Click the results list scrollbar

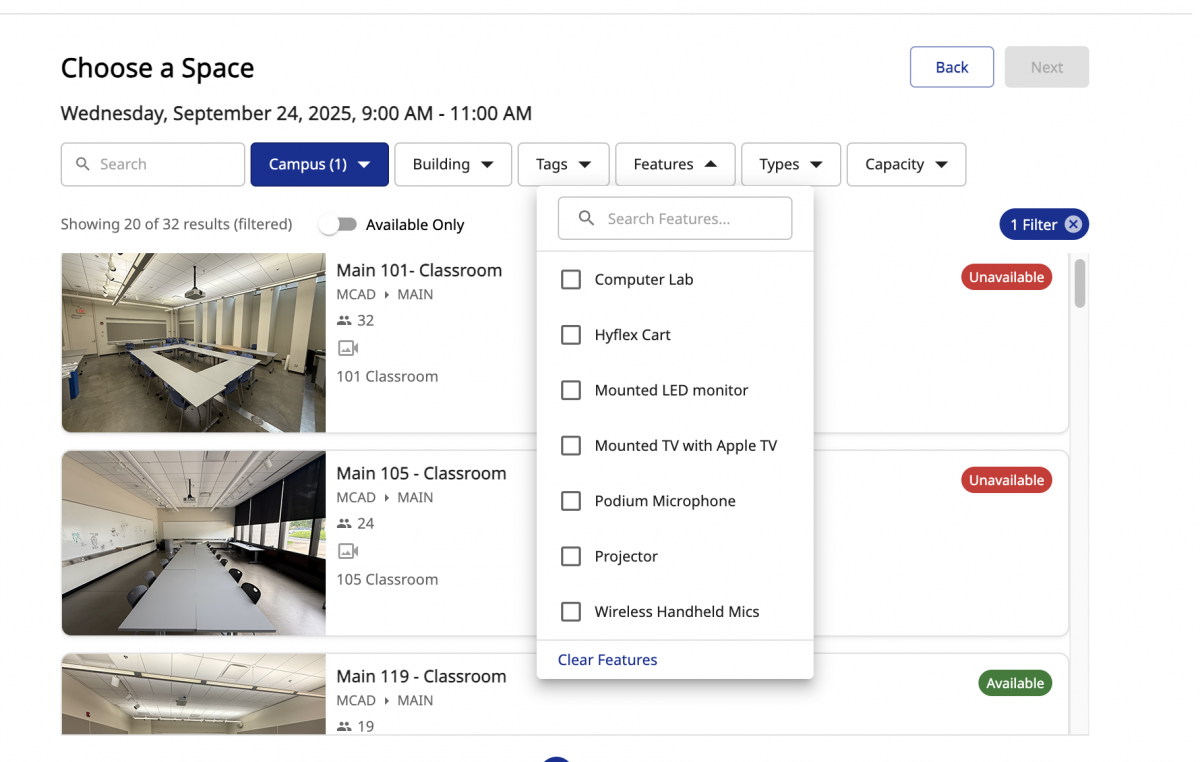(1080, 285)
